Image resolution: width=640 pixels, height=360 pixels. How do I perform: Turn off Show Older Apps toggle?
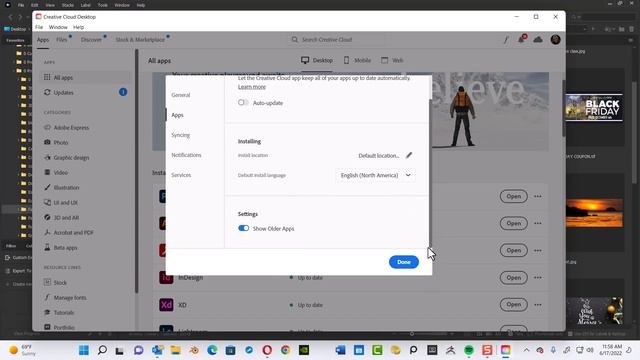[243, 228]
